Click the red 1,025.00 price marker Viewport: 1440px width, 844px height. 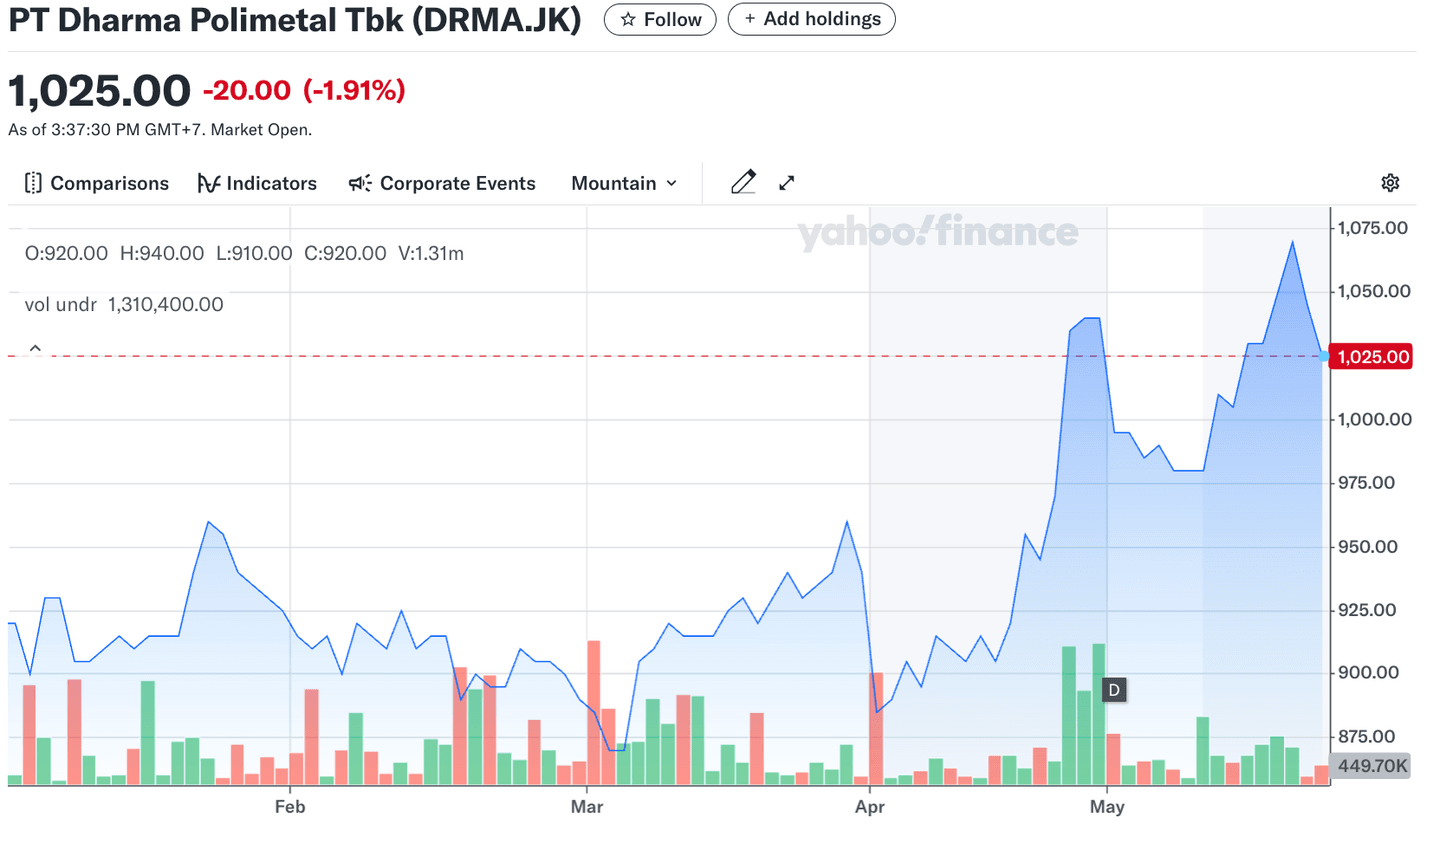tap(1370, 356)
